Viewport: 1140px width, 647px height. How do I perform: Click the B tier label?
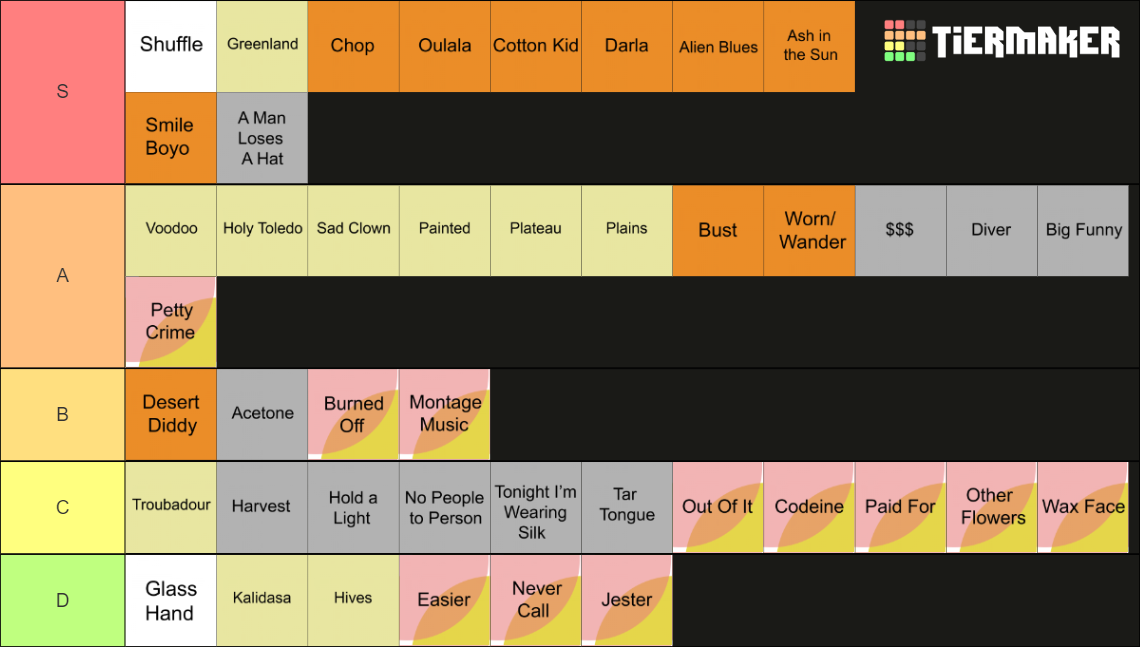tap(63, 414)
